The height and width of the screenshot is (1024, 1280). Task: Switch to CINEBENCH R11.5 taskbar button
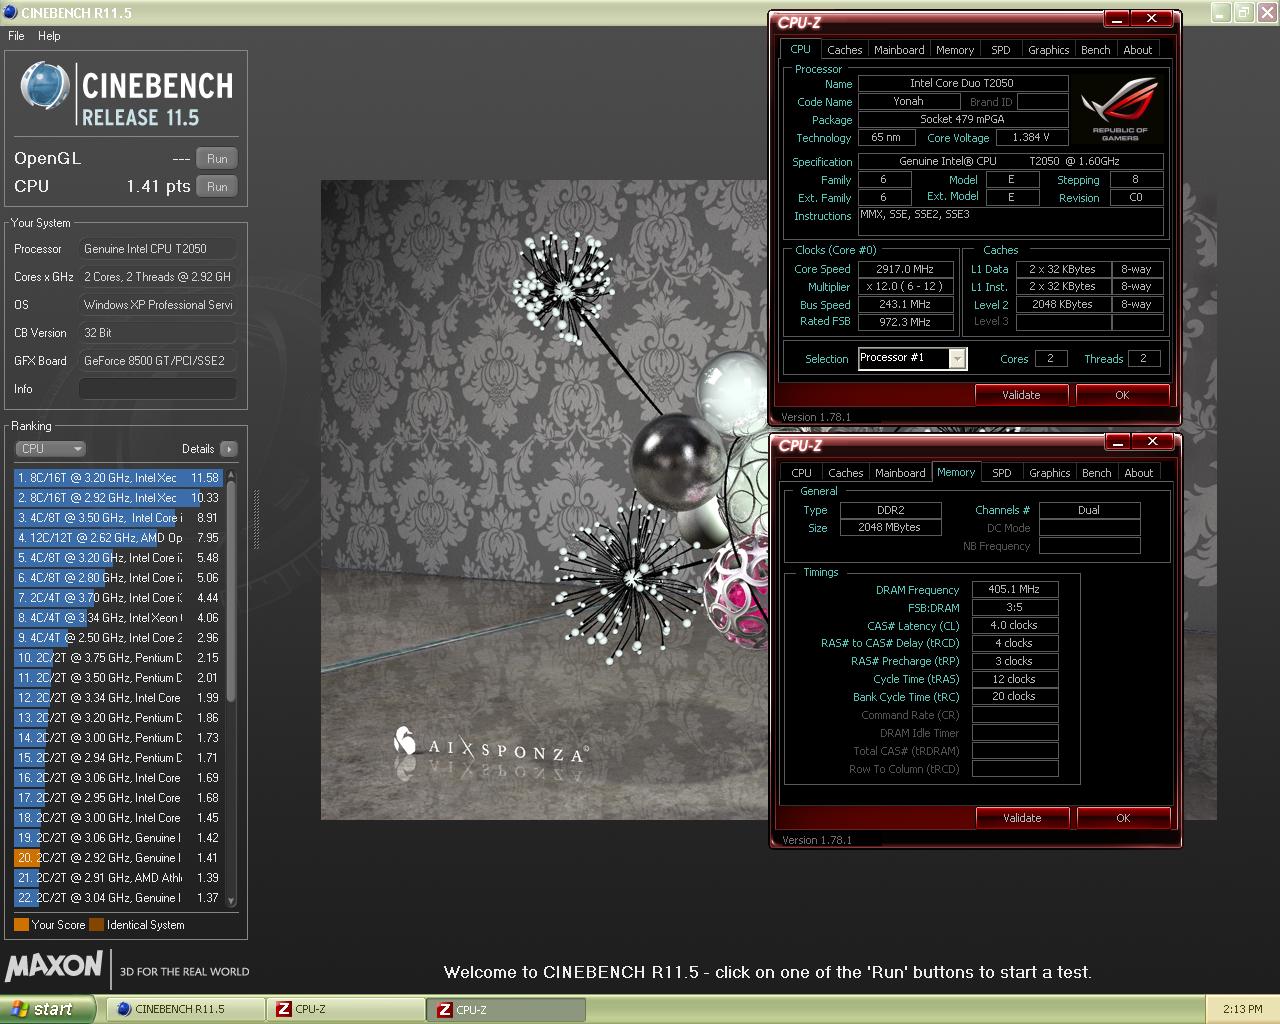(x=185, y=1009)
